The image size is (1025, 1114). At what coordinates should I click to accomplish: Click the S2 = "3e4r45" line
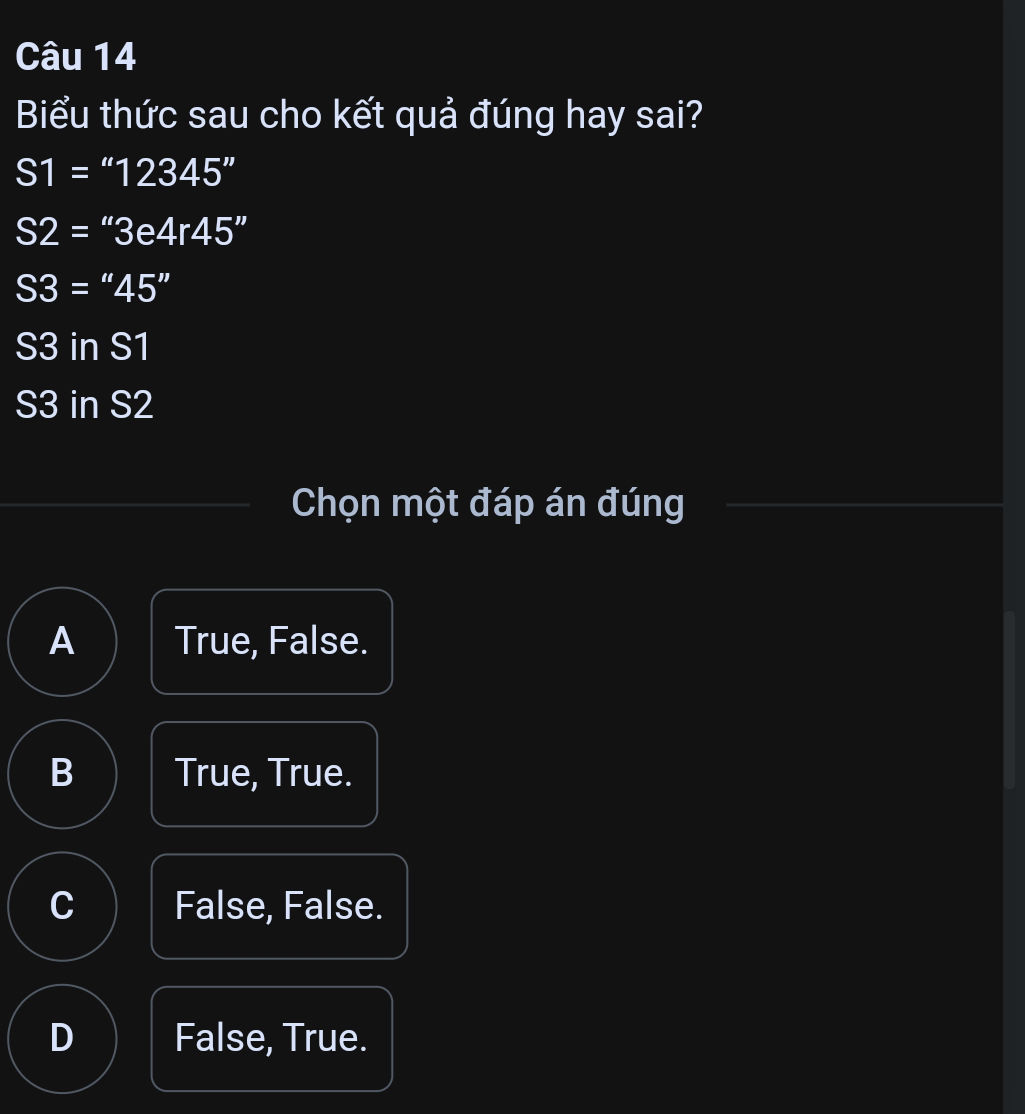[x=131, y=231]
